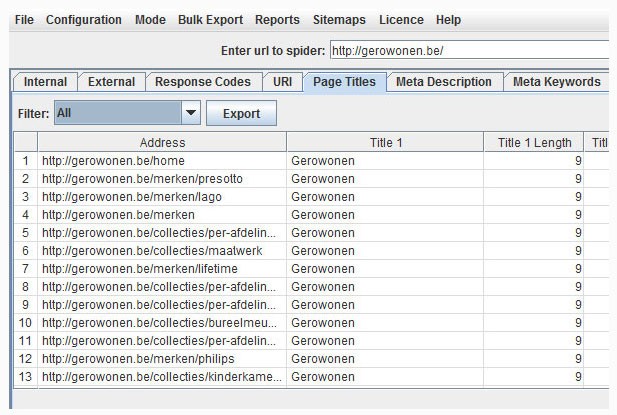Screen dimensions: 617x415
Task: Open the Reports menu
Action: pyautogui.click(x=277, y=20)
